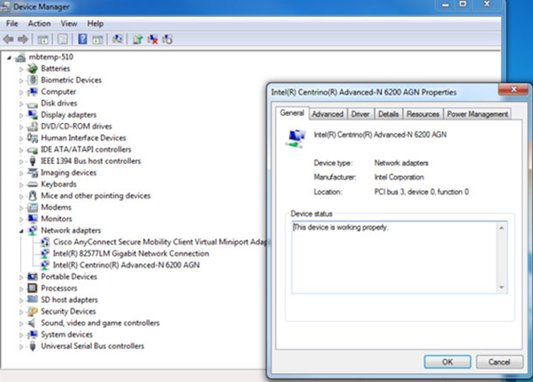
Task: Click the Modems category icon
Action: pos(33,207)
